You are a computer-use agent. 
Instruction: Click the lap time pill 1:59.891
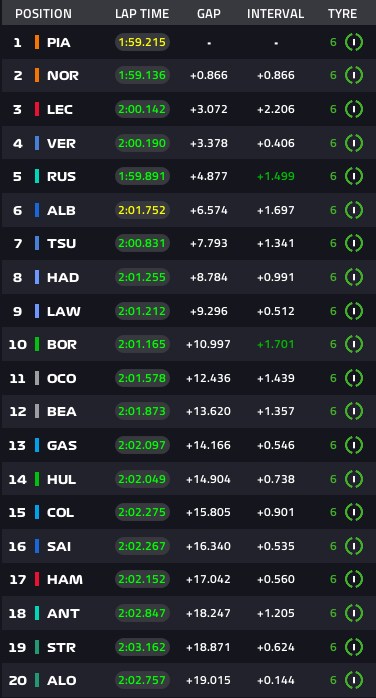coord(142,176)
